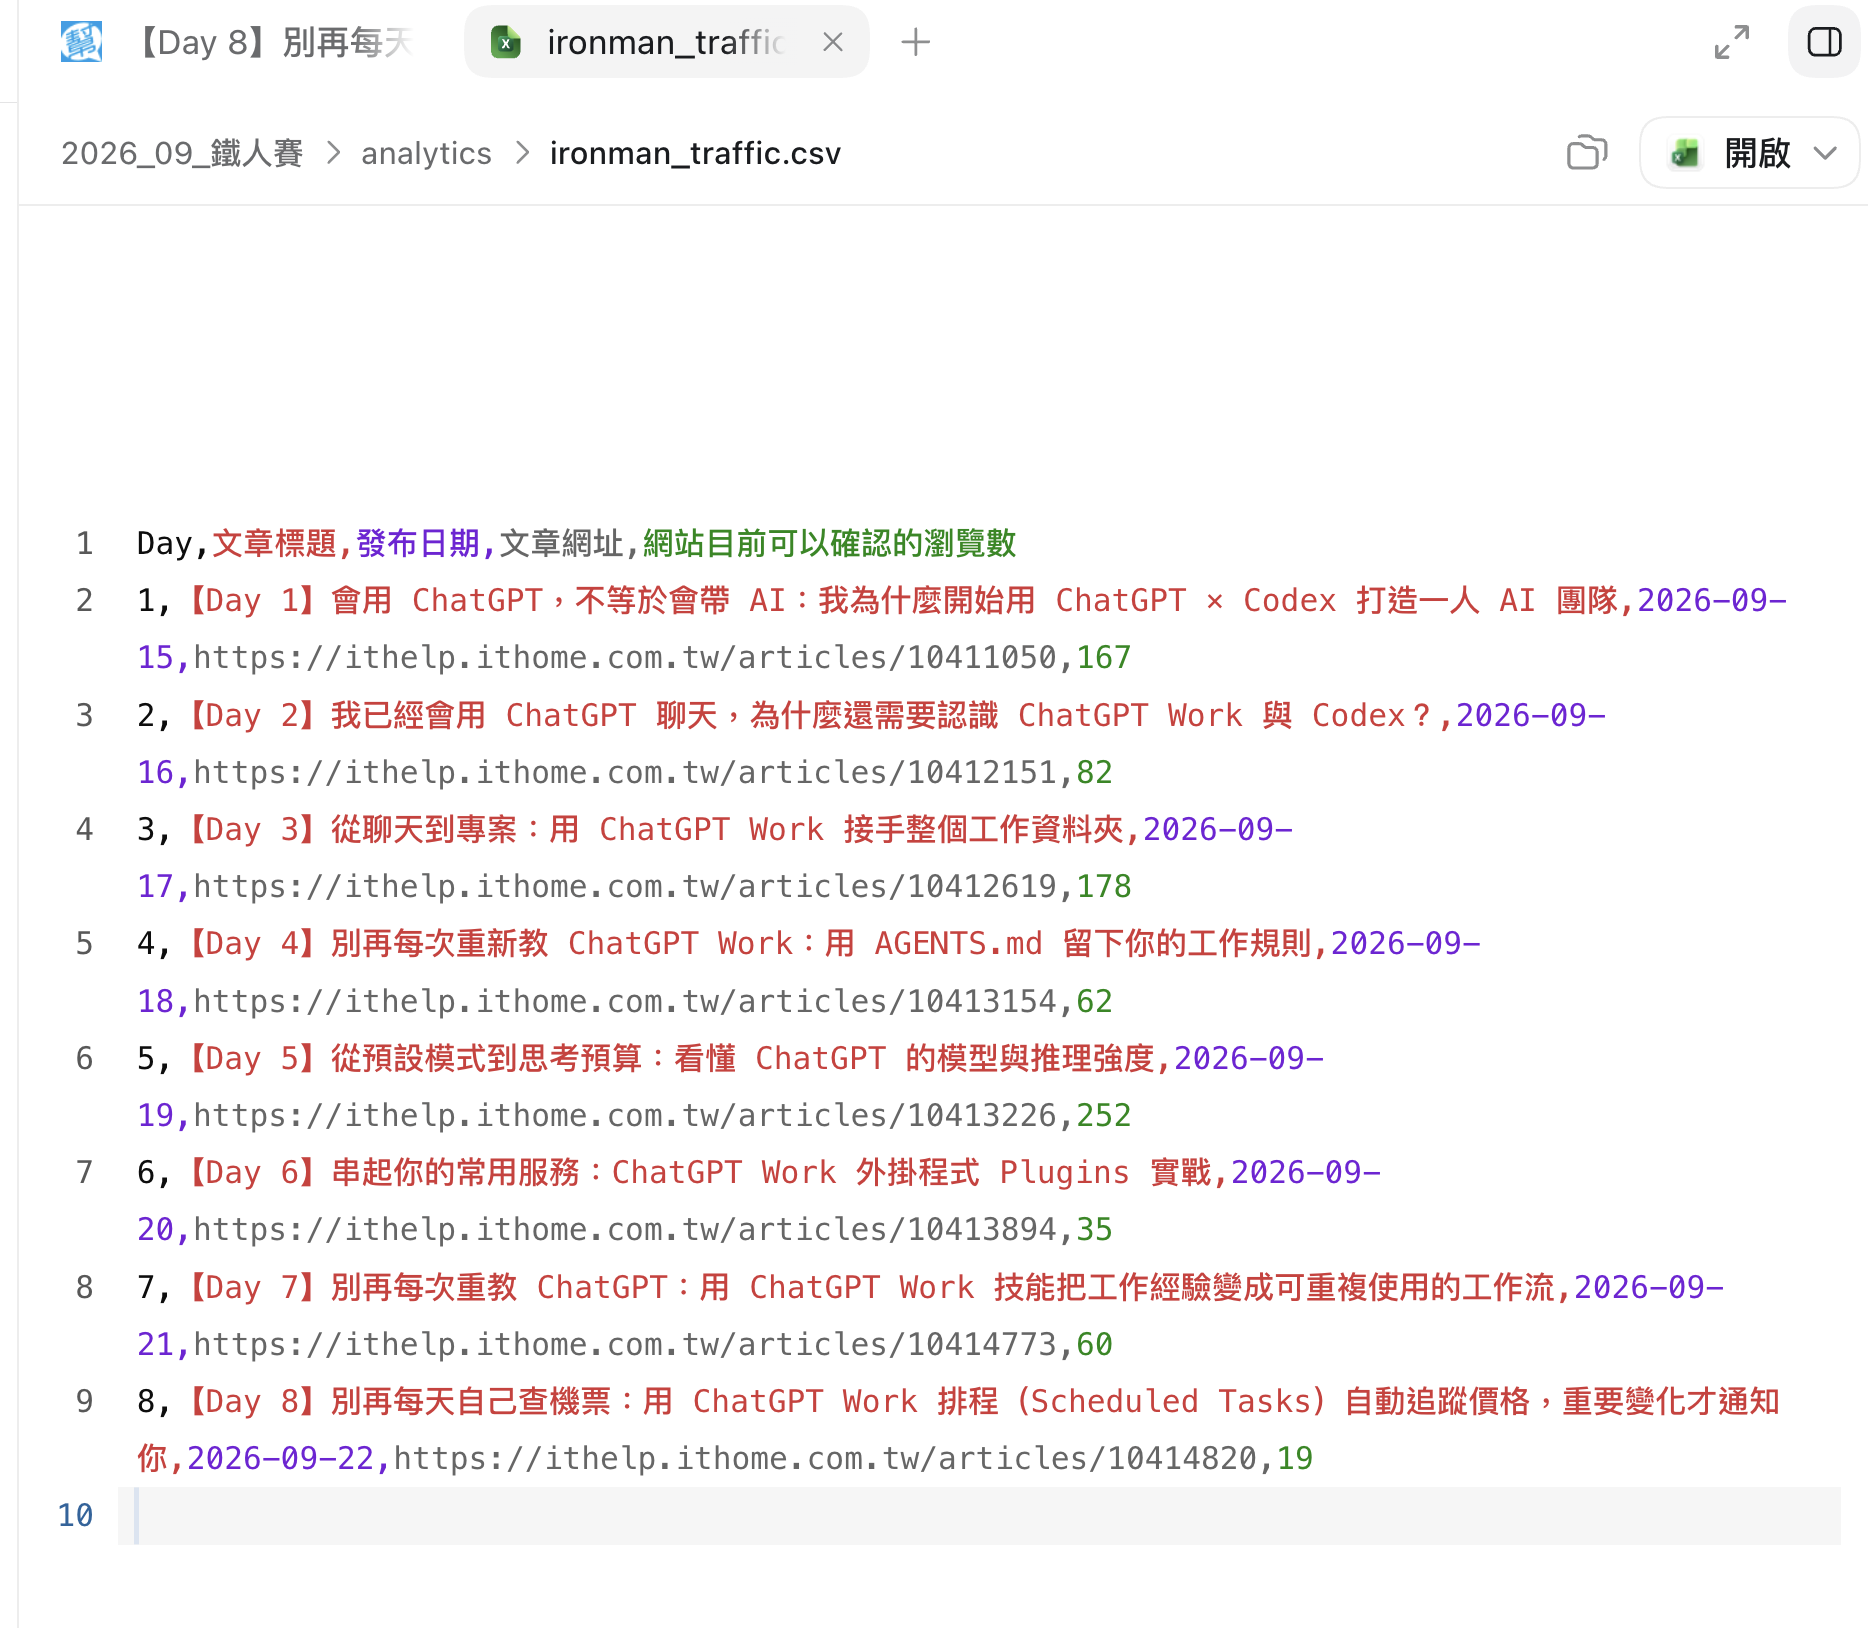
Task: Click the URL ending in 10412619
Action: (x=625, y=886)
